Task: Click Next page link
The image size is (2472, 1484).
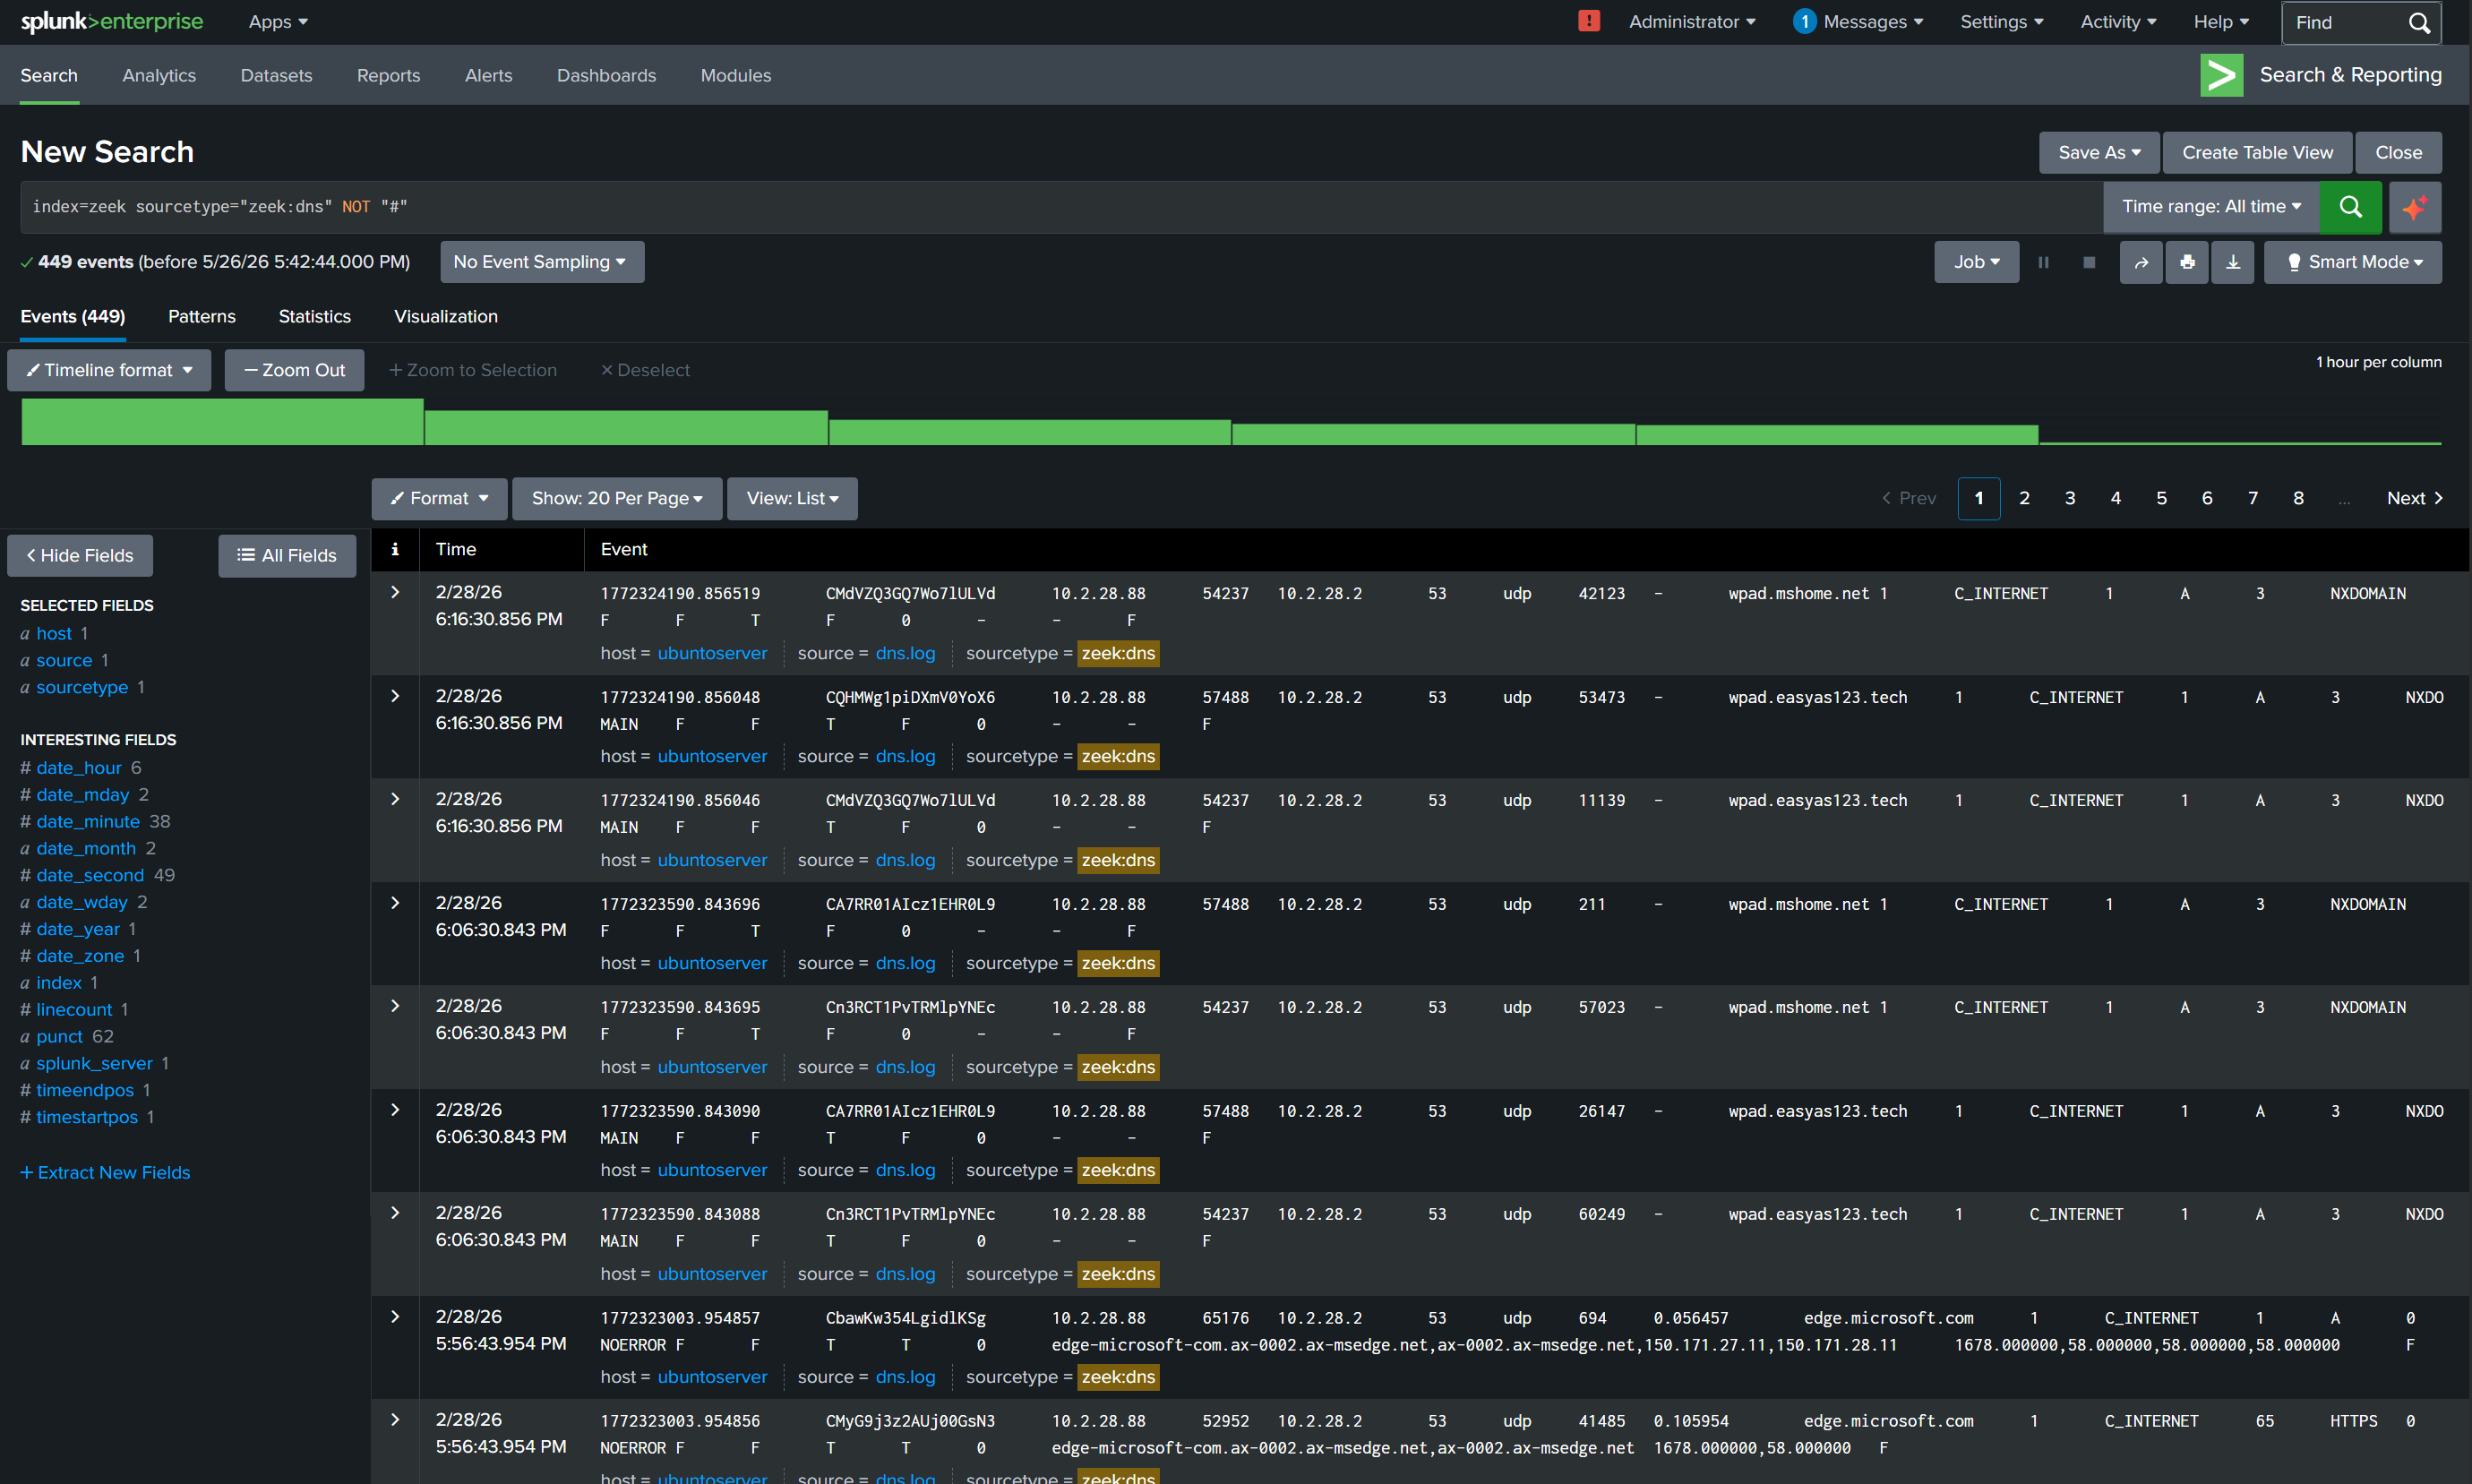Action: (x=2414, y=498)
